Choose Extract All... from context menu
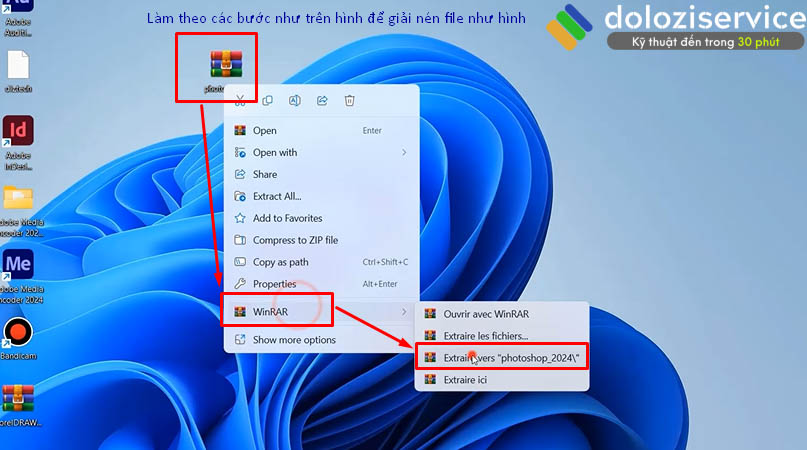Viewport: 807px width, 450px height. pos(322,196)
